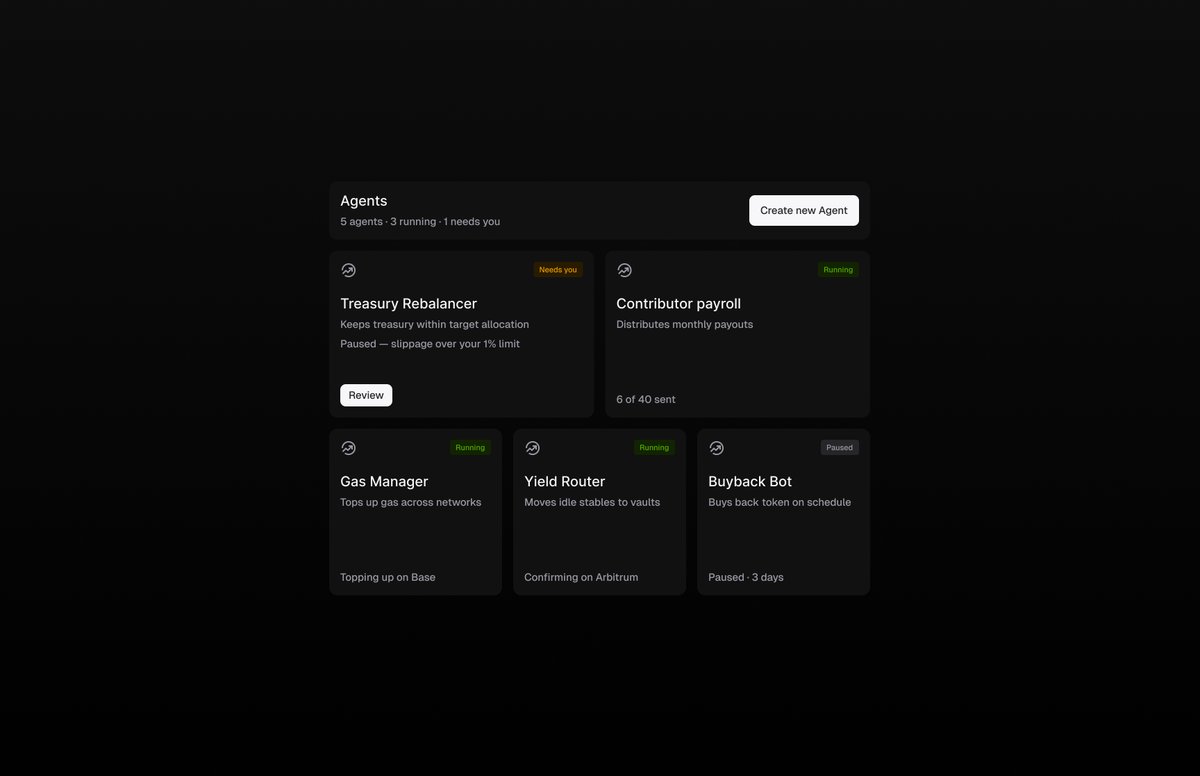Click the Gas Manager card icon
1200x776 pixels.
pos(348,448)
